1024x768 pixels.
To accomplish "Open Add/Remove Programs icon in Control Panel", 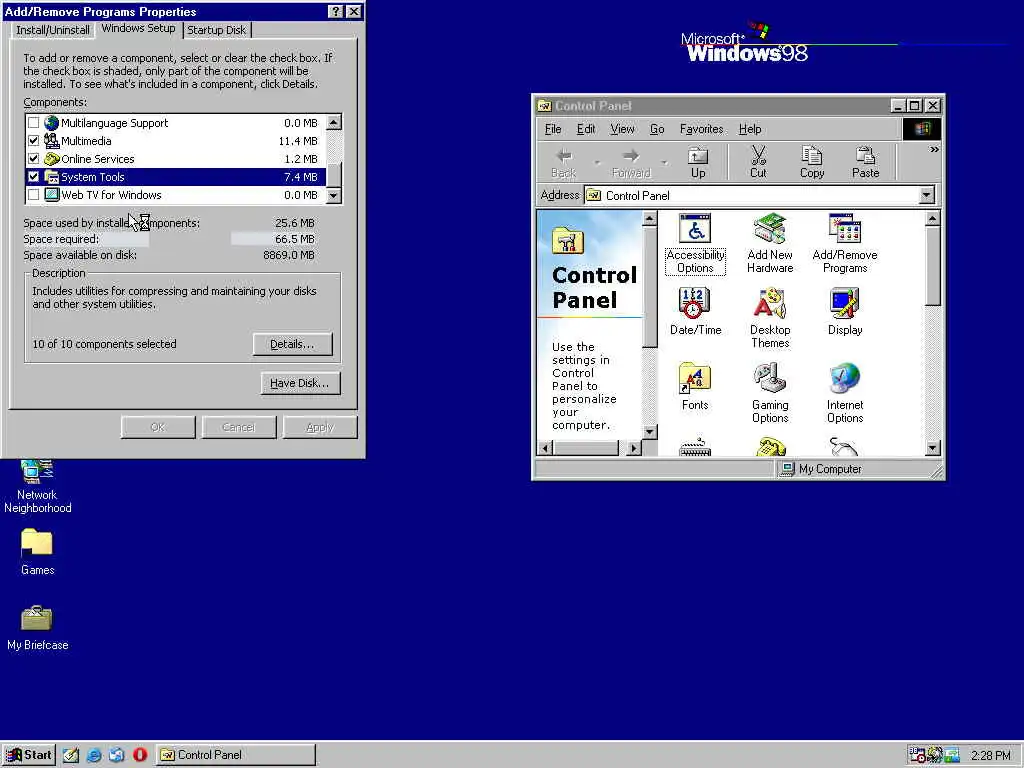I will (x=844, y=244).
